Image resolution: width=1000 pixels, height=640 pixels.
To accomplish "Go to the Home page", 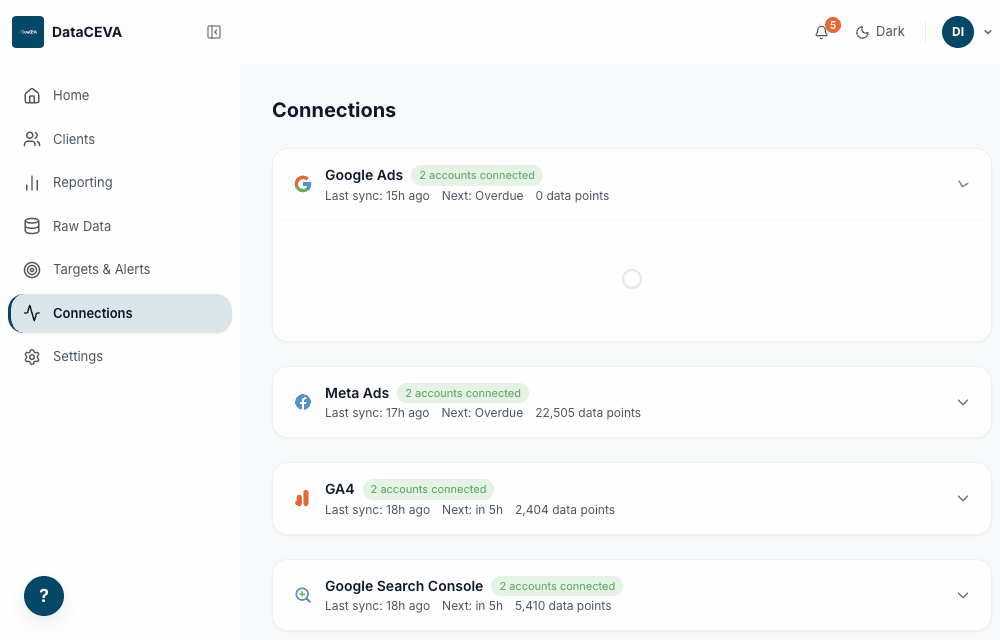I will point(120,96).
